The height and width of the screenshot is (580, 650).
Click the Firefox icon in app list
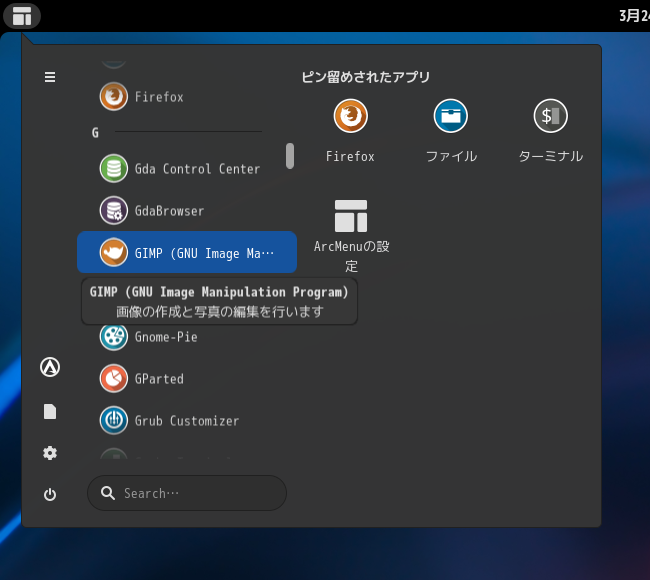point(114,97)
